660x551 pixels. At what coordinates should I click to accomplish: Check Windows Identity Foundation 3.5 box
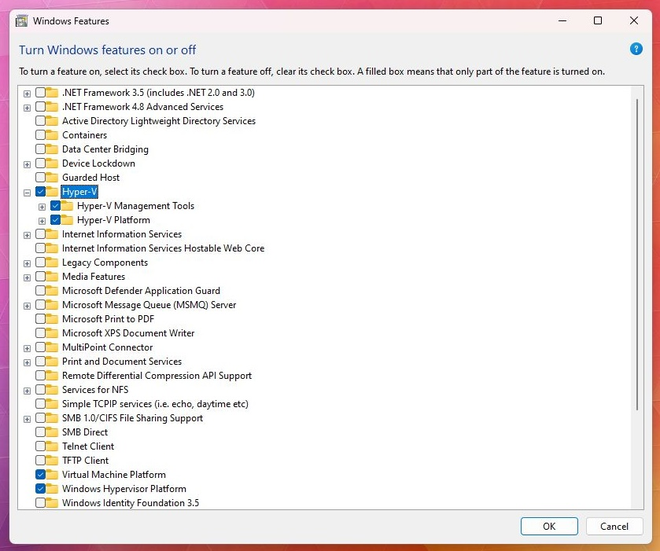point(40,503)
